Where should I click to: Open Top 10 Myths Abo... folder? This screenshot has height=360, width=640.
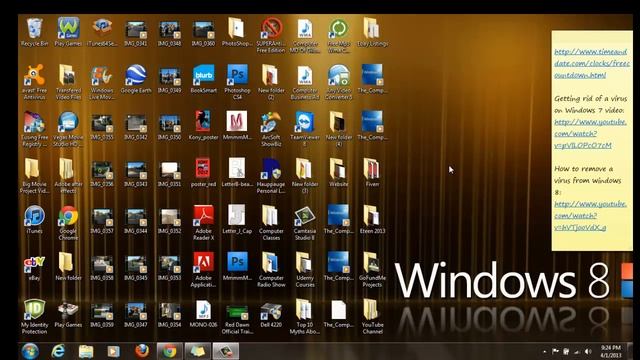304,317
